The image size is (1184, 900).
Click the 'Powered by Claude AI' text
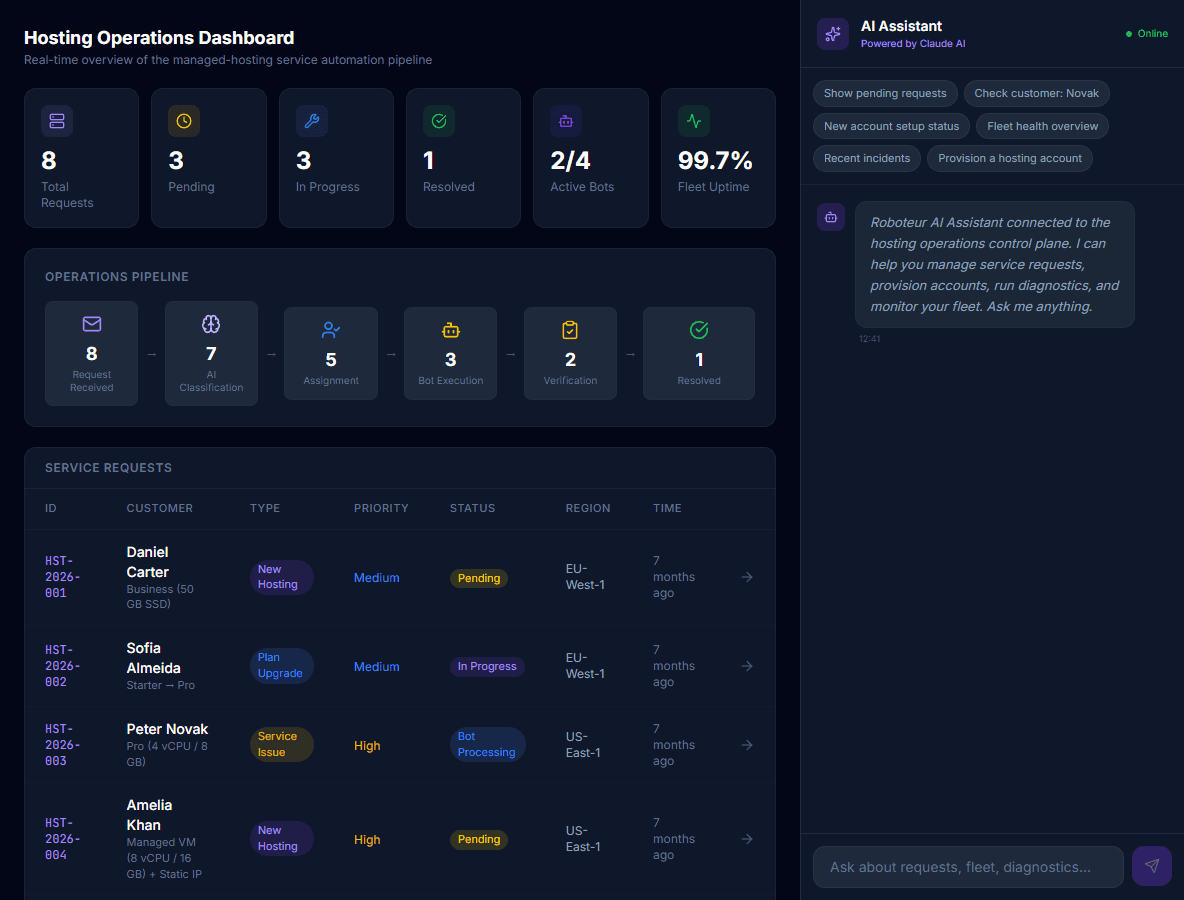913,44
